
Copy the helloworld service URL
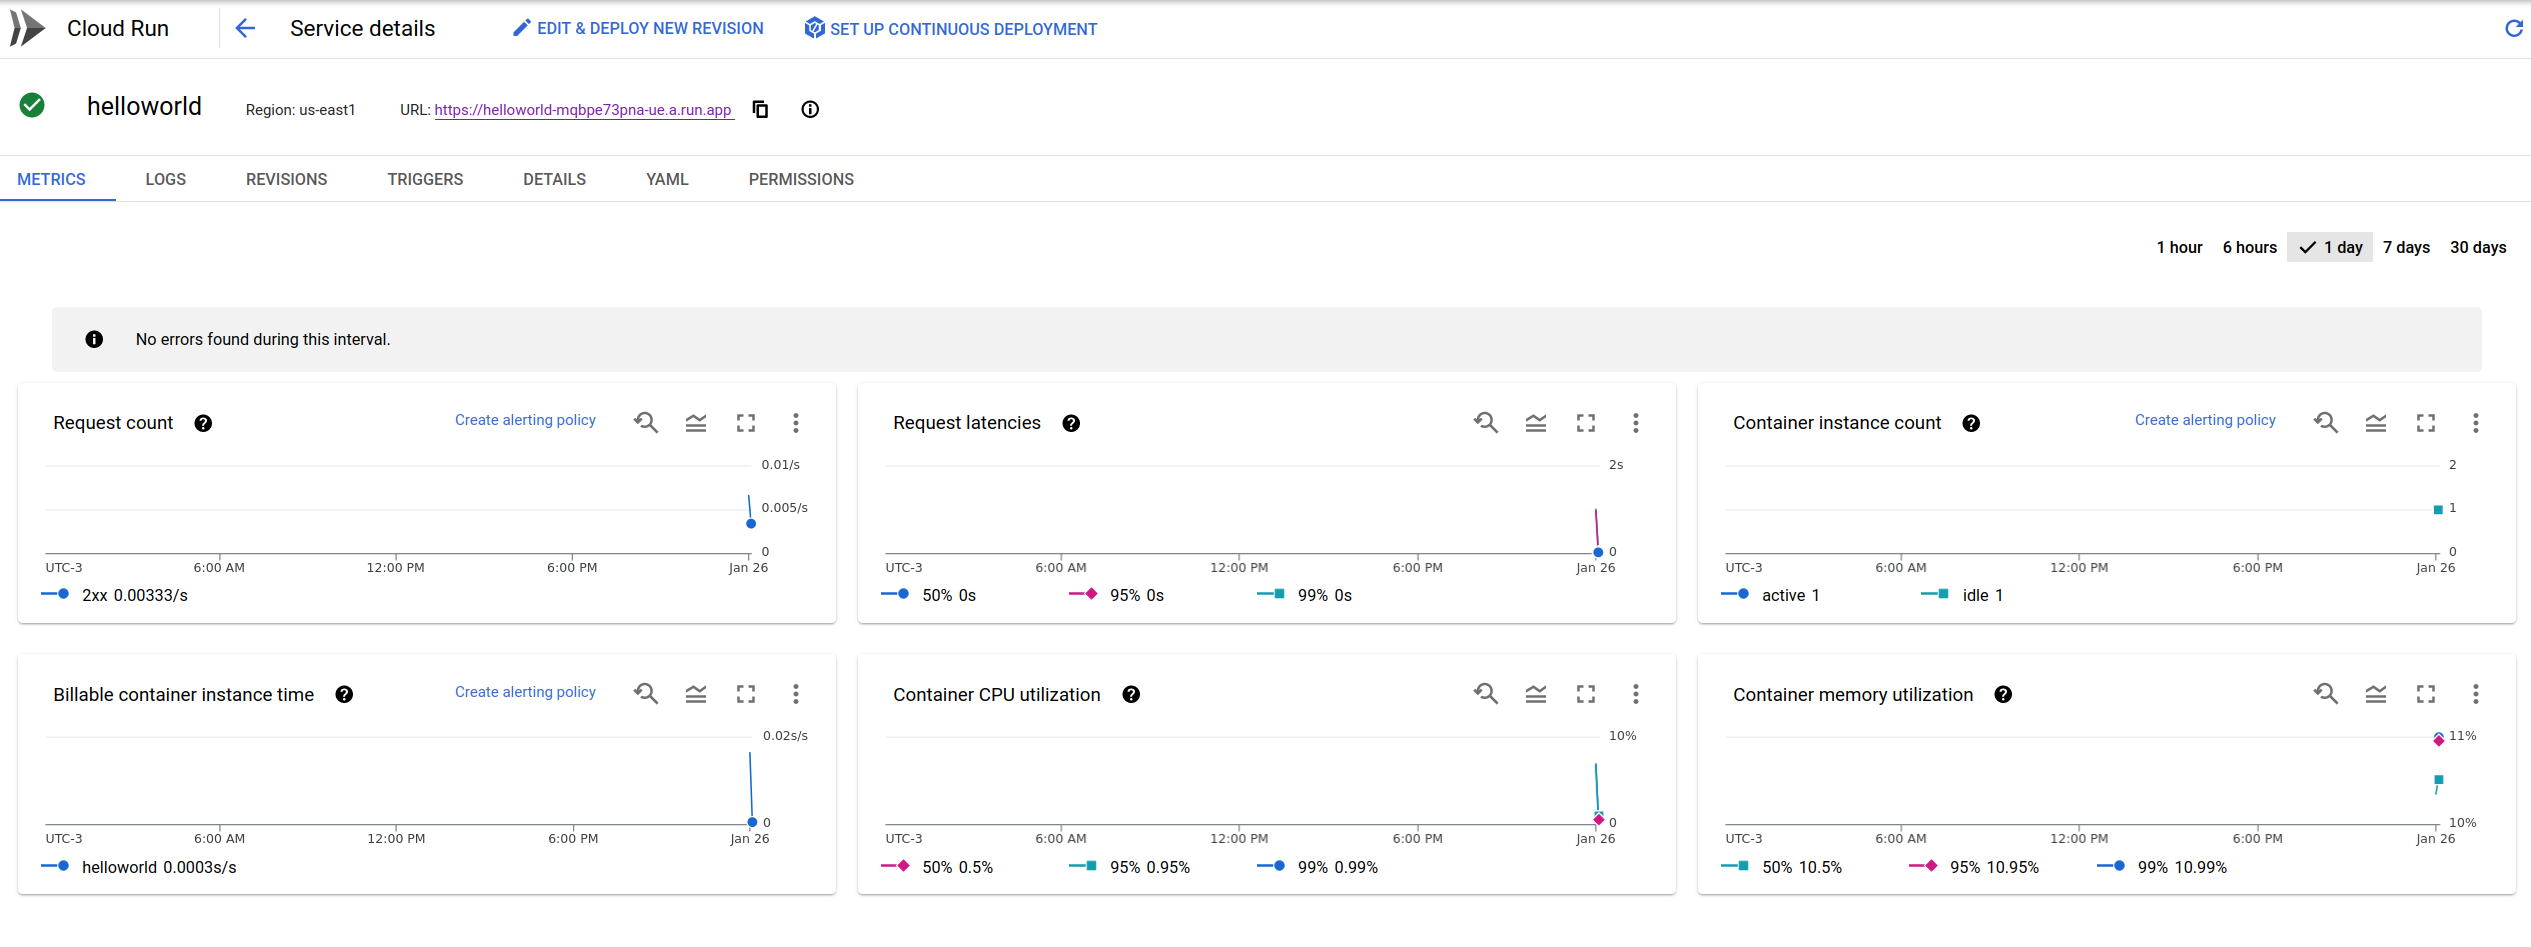click(x=760, y=109)
